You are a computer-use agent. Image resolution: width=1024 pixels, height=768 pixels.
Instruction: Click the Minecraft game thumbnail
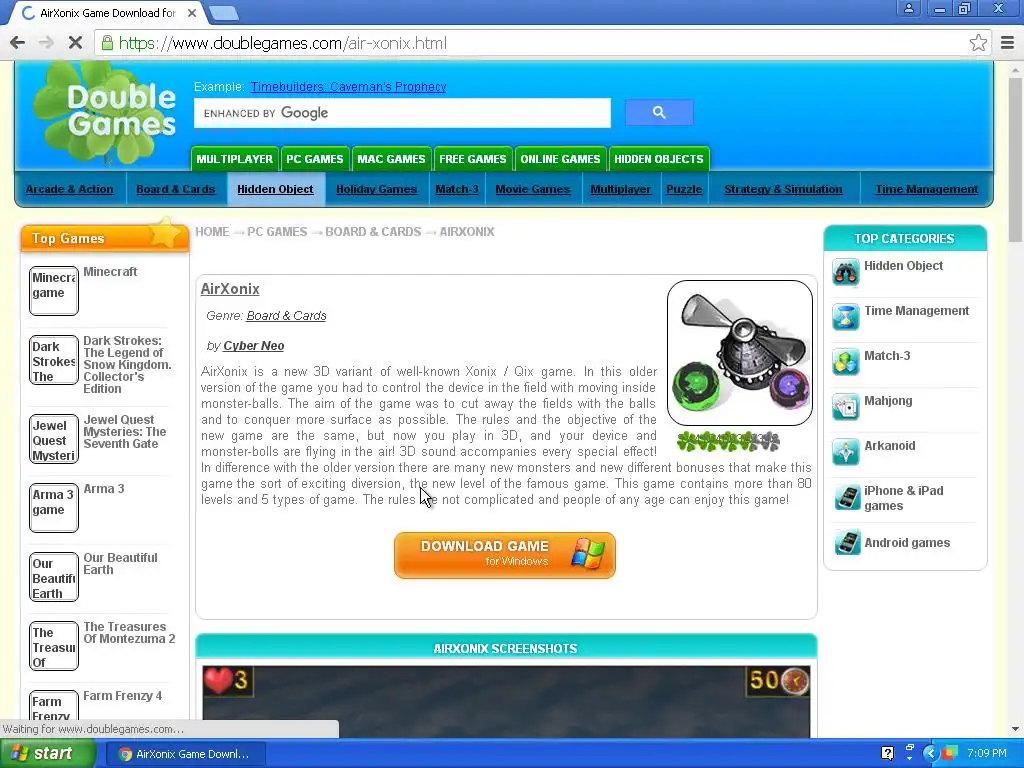point(54,291)
